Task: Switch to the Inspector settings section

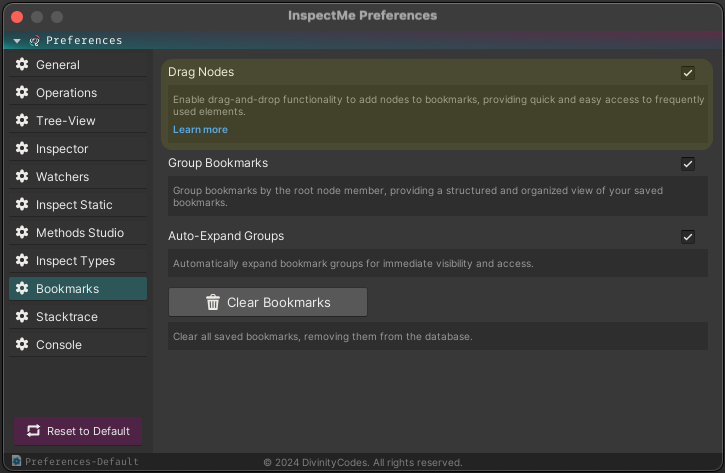Action: pyautogui.click(x=78, y=148)
